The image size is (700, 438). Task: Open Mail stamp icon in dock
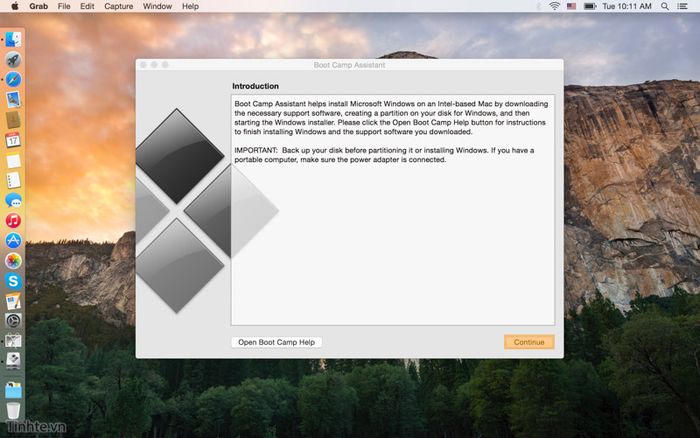13,100
